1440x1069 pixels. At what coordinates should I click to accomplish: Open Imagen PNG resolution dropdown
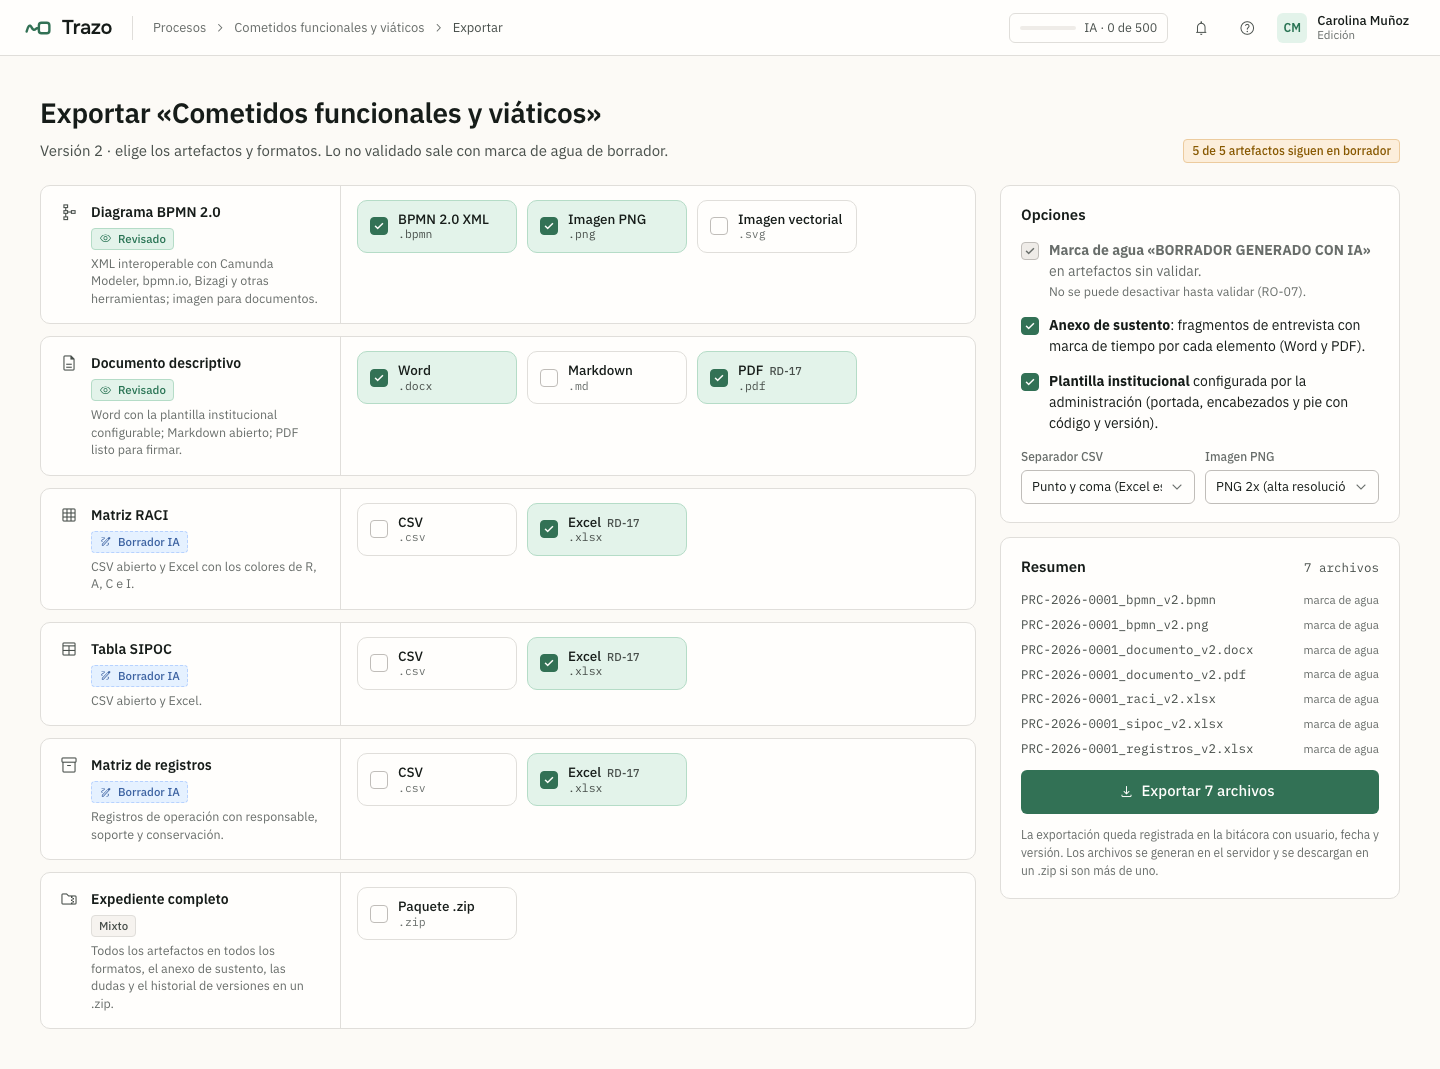(x=1292, y=487)
